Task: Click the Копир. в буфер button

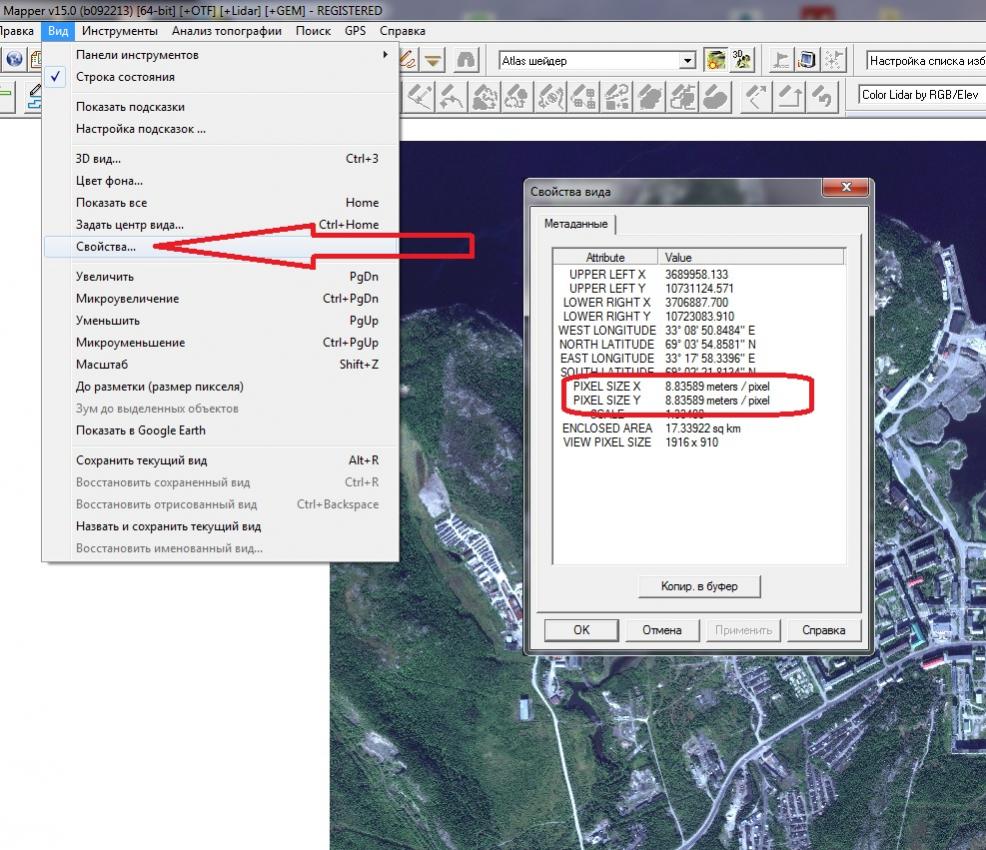Action: [x=699, y=586]
